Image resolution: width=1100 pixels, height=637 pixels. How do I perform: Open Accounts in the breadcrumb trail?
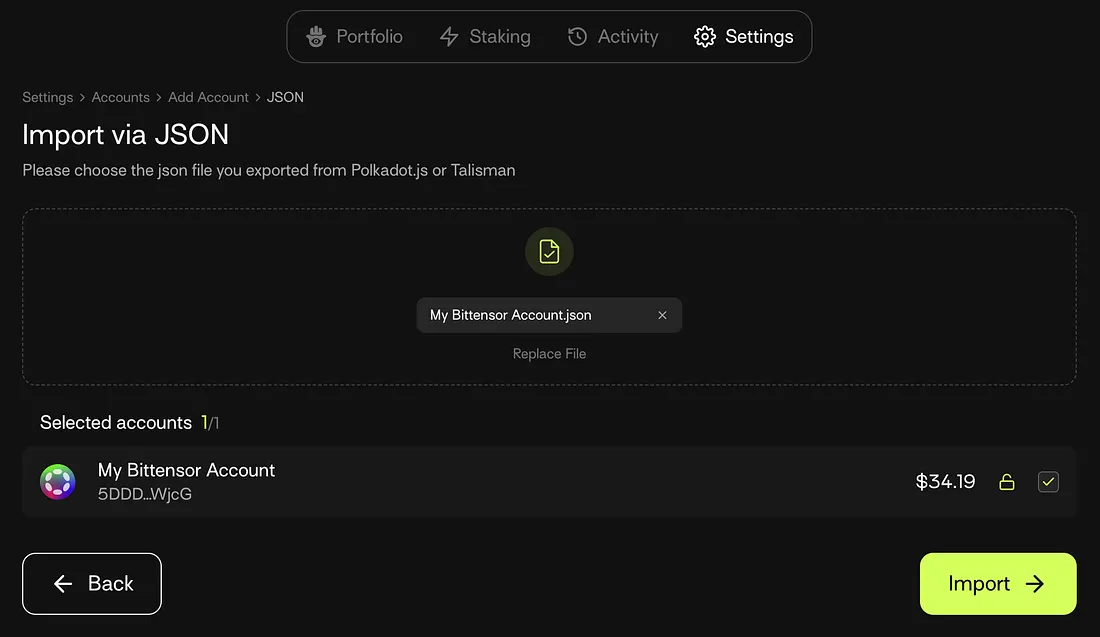[x=120, y=97]
